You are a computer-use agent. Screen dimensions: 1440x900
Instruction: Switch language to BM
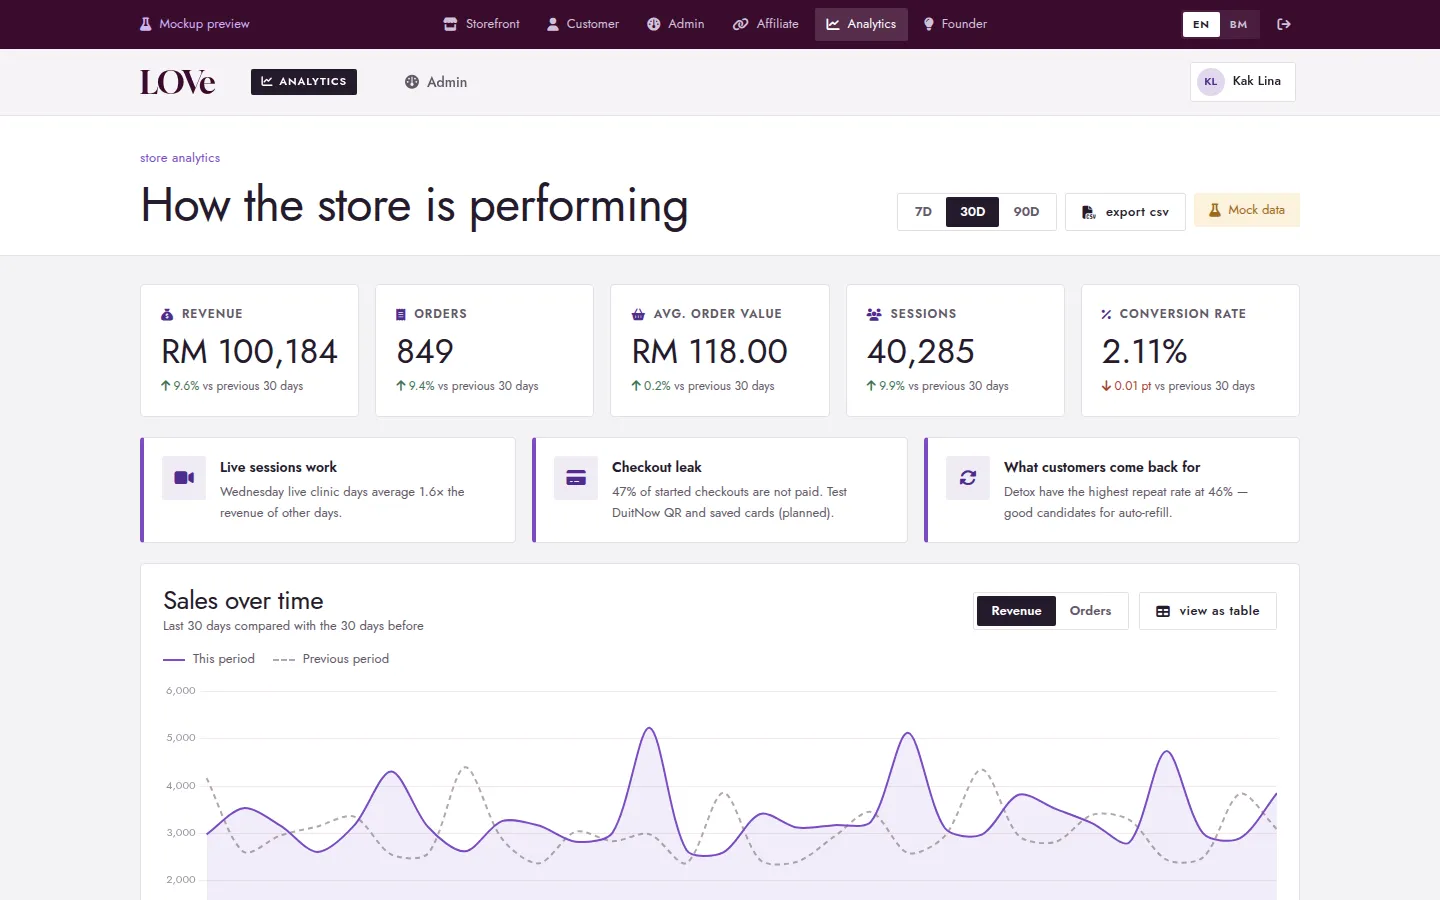1239,24
